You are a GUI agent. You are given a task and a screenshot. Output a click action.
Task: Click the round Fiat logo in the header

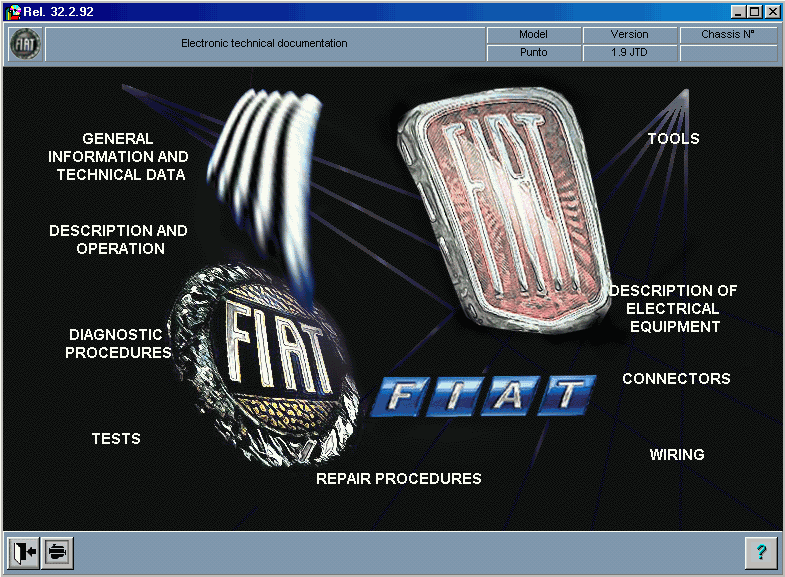26,44
